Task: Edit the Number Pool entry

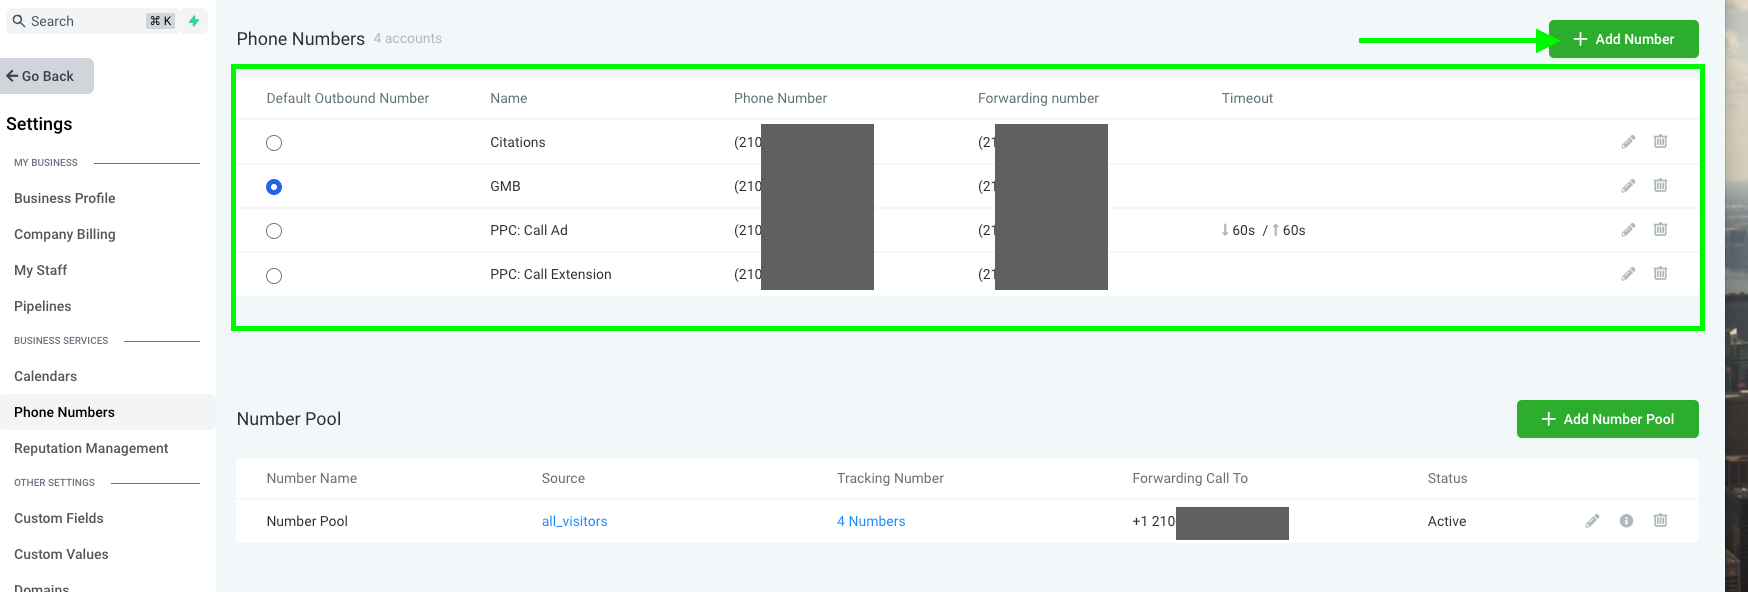Action: (1592, 521)
